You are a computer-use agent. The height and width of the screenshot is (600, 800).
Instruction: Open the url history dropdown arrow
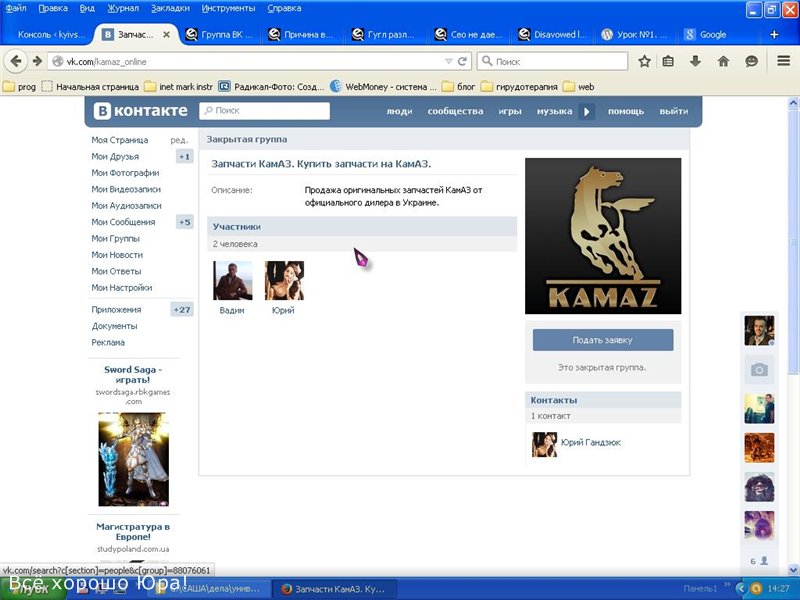click(448, 61)
